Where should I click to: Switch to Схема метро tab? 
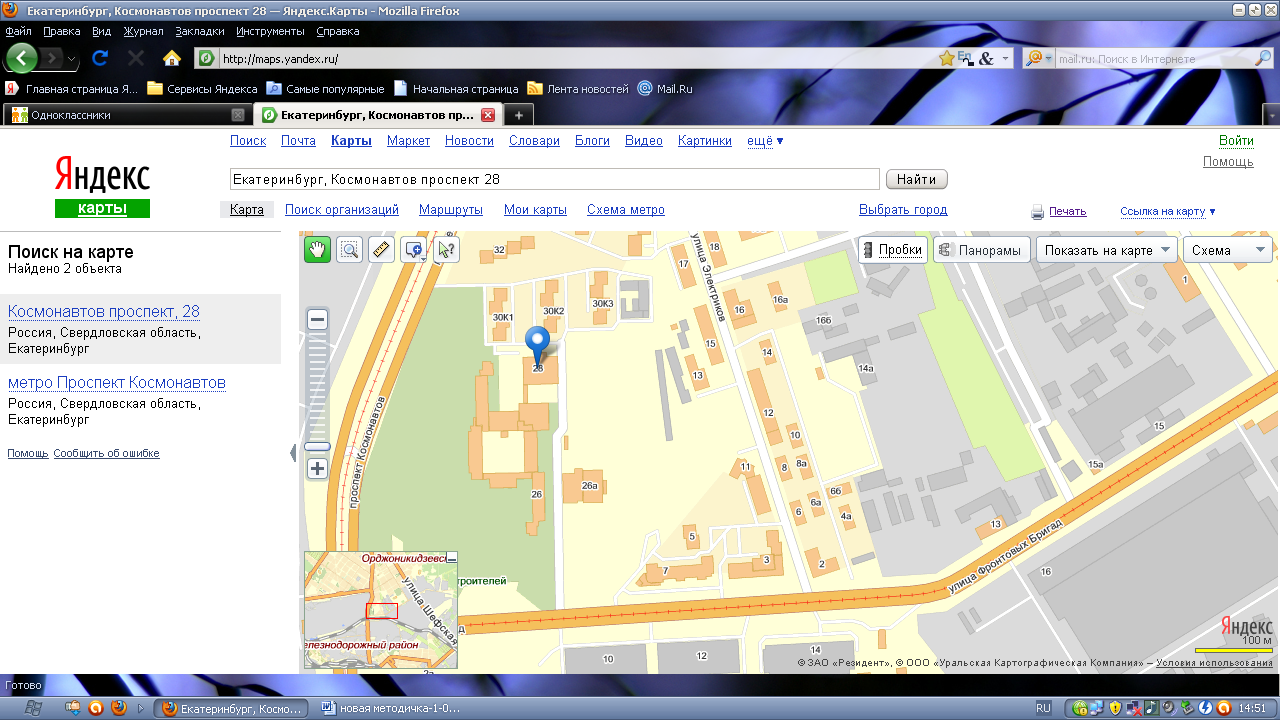click(x=626, y=210)
